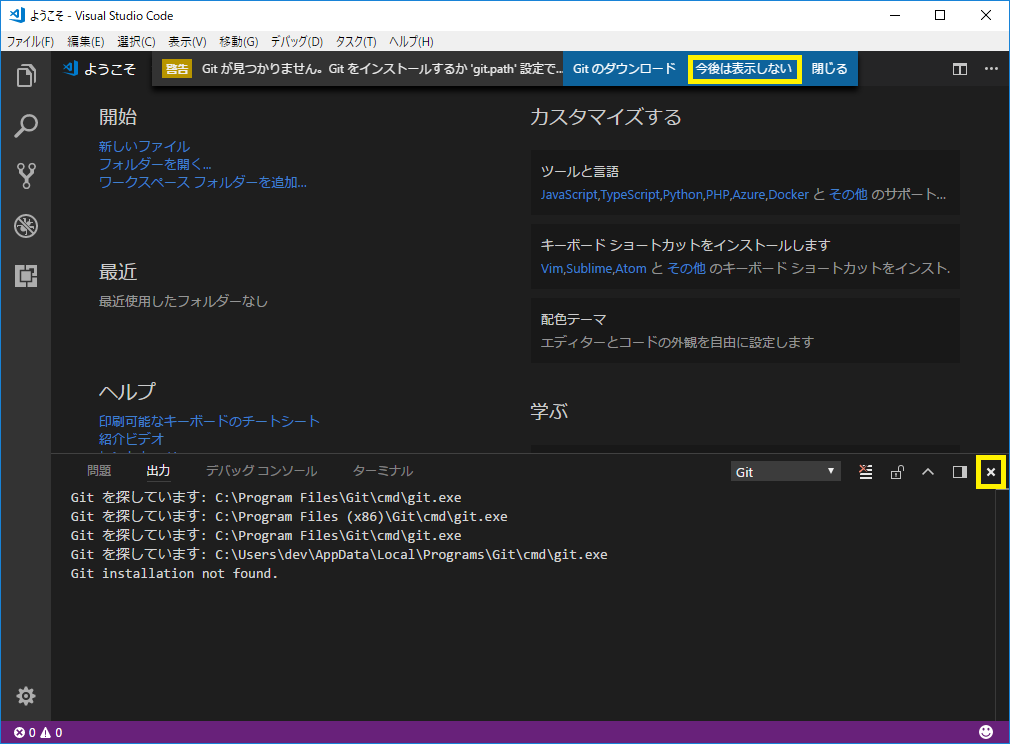Click the 新しいファイル link
Viewport: 1010px width, 744px height.
coord(144,147)
